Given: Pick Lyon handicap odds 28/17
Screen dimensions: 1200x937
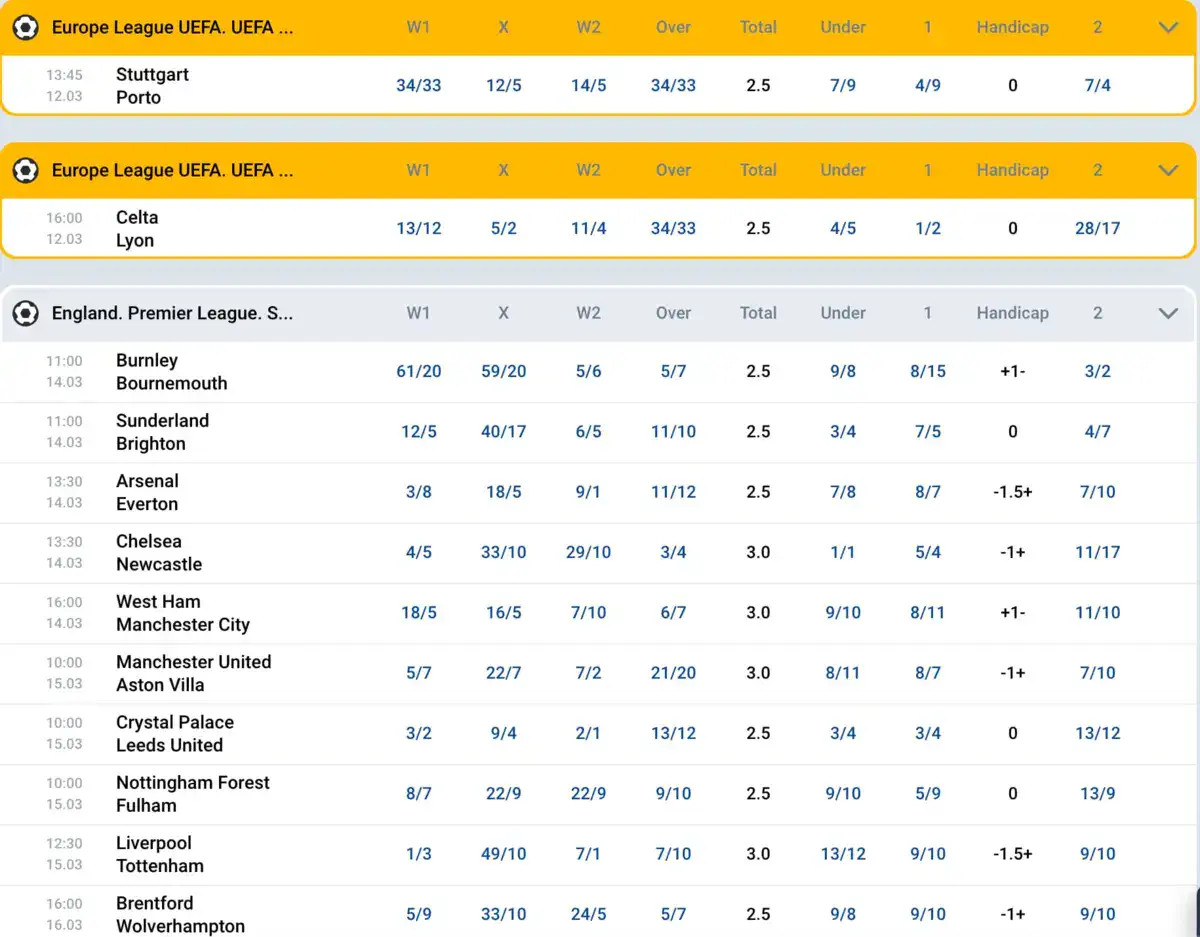Looking at the screenshot, I should 1097,228.
